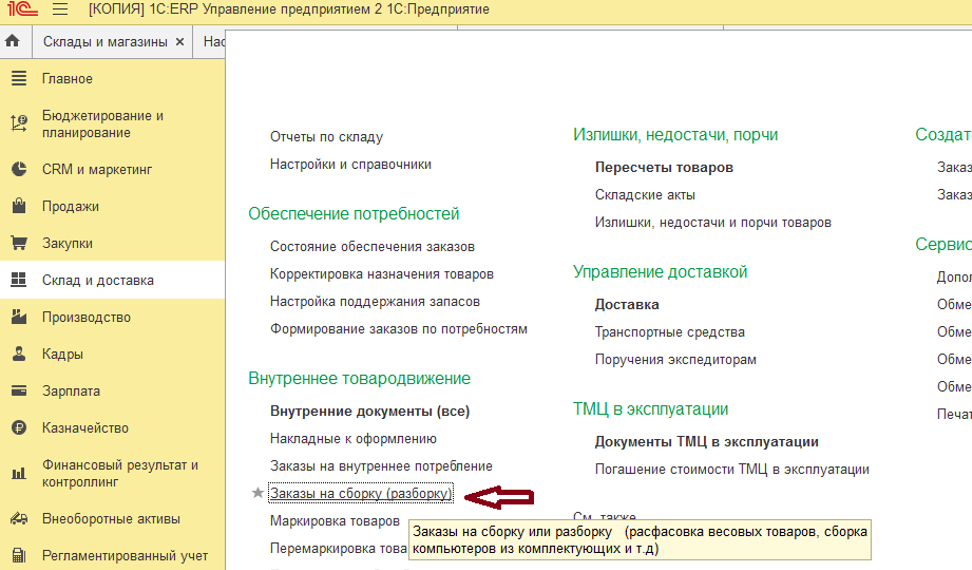Open Внутренние документы (все)
Screen dimensions: 972x570
point(369,411)
